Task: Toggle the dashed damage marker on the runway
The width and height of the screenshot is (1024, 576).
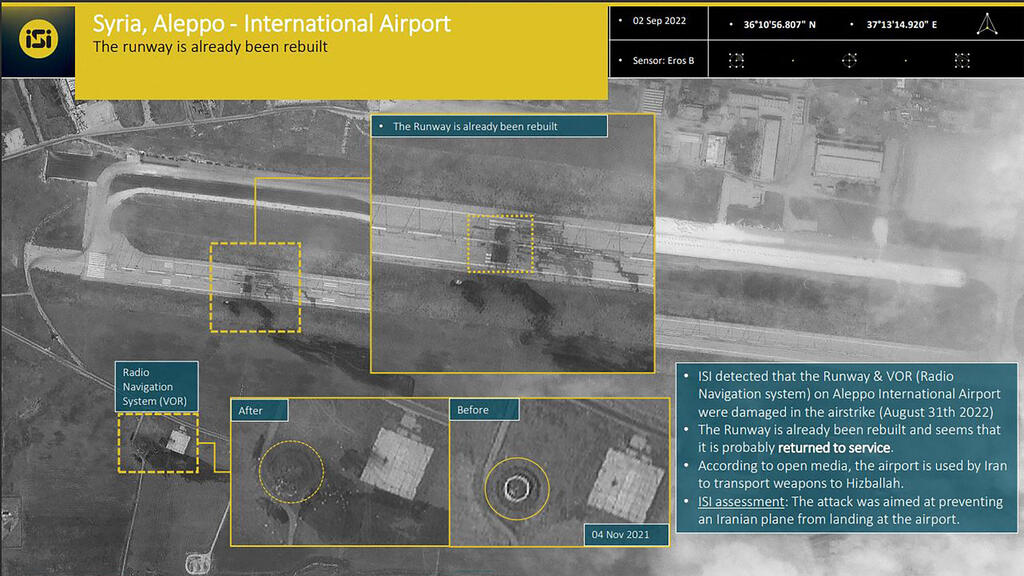Action: pos(253,284)
